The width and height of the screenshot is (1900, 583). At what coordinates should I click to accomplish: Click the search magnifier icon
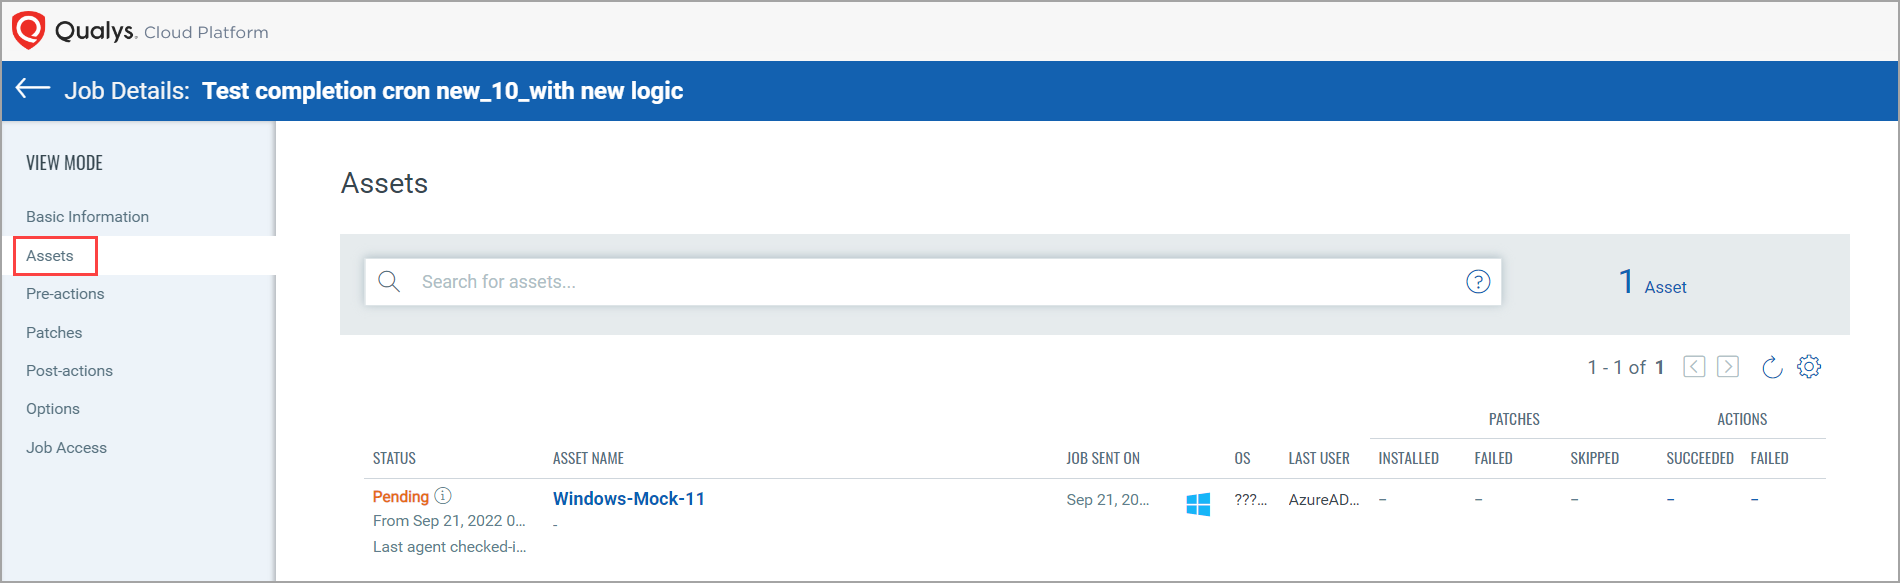[x=389, y=282]
